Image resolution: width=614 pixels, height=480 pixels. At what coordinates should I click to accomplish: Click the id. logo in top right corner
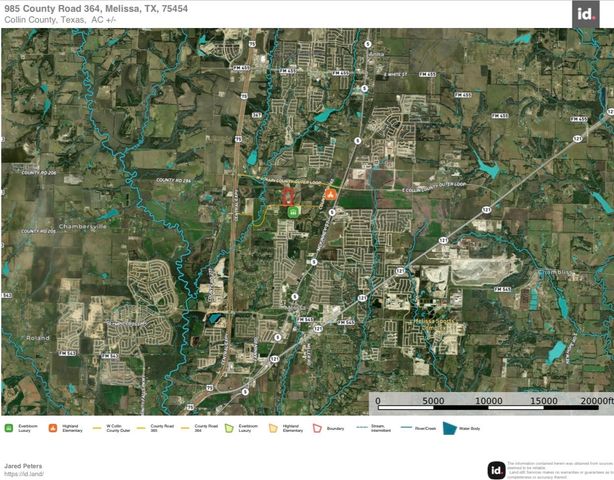pyautogui.click(x=585, y=14)
